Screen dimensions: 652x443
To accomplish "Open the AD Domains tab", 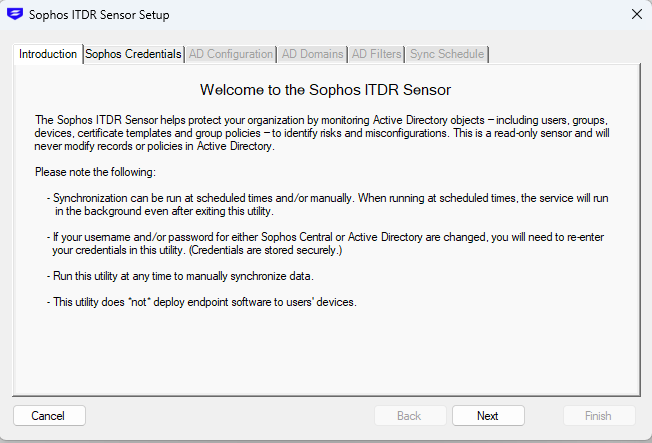I will tap(312, 54).
